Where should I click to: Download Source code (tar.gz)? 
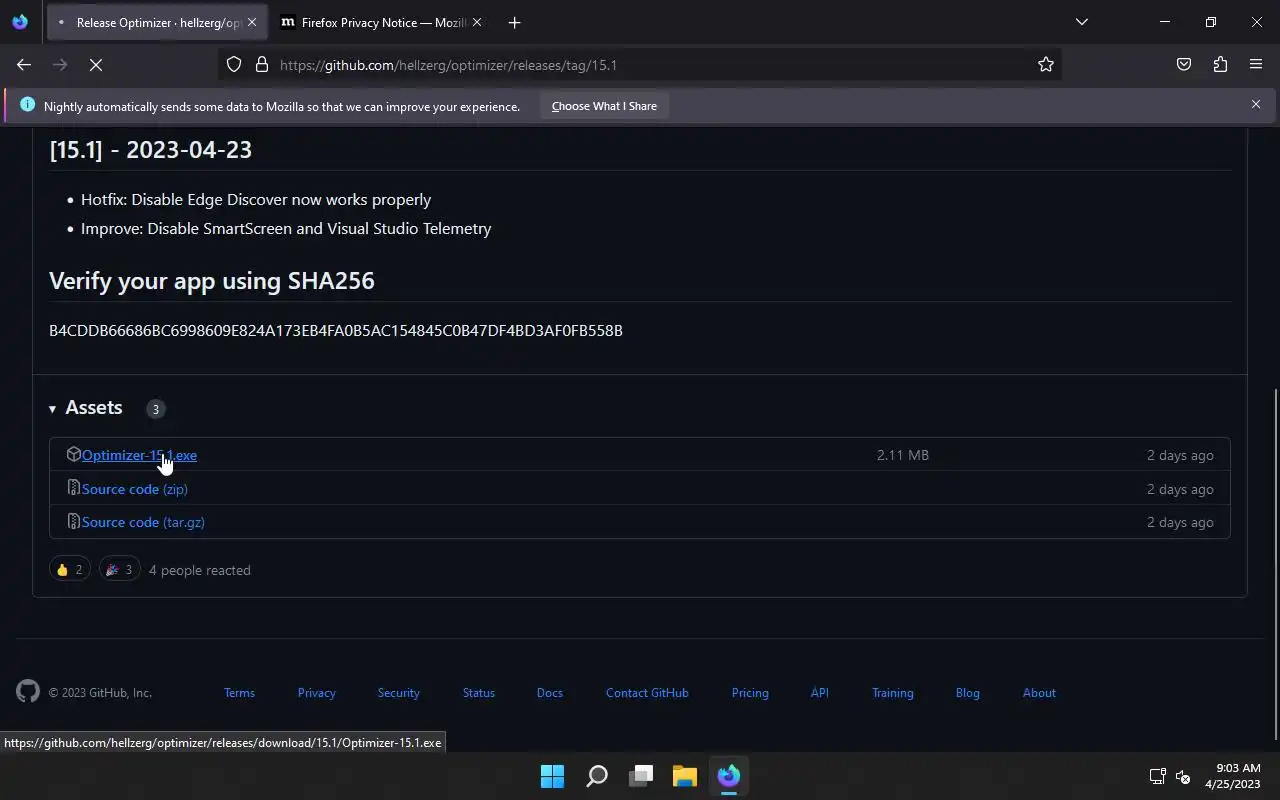(143, 522)
